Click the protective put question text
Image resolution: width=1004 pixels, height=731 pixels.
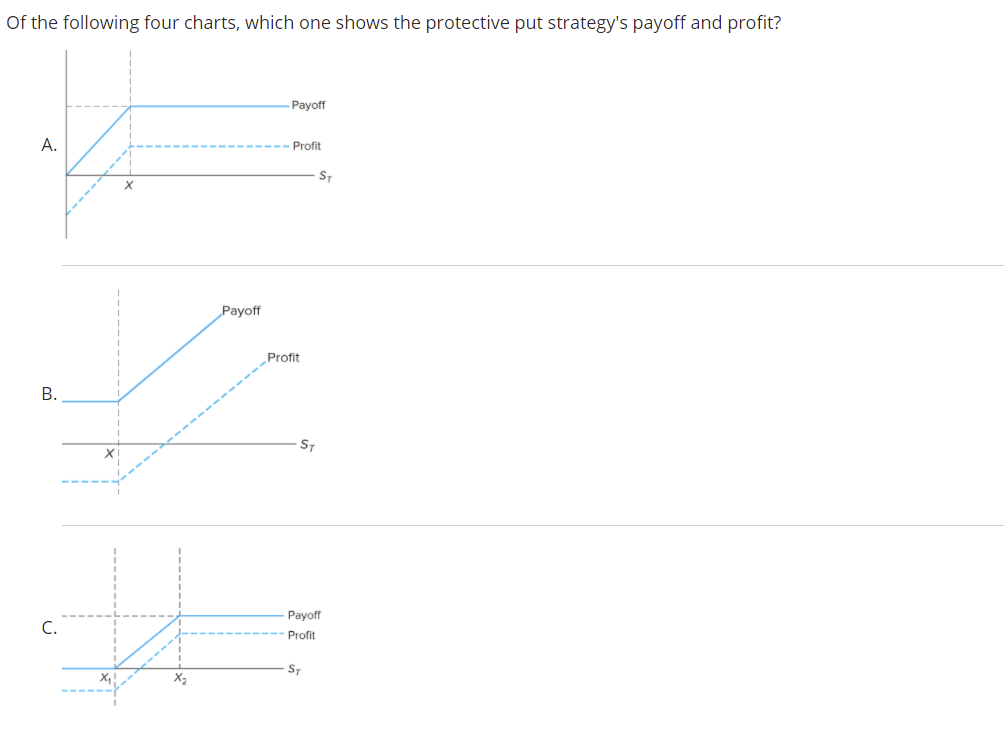pyautogui.click(x=393, y=23)
